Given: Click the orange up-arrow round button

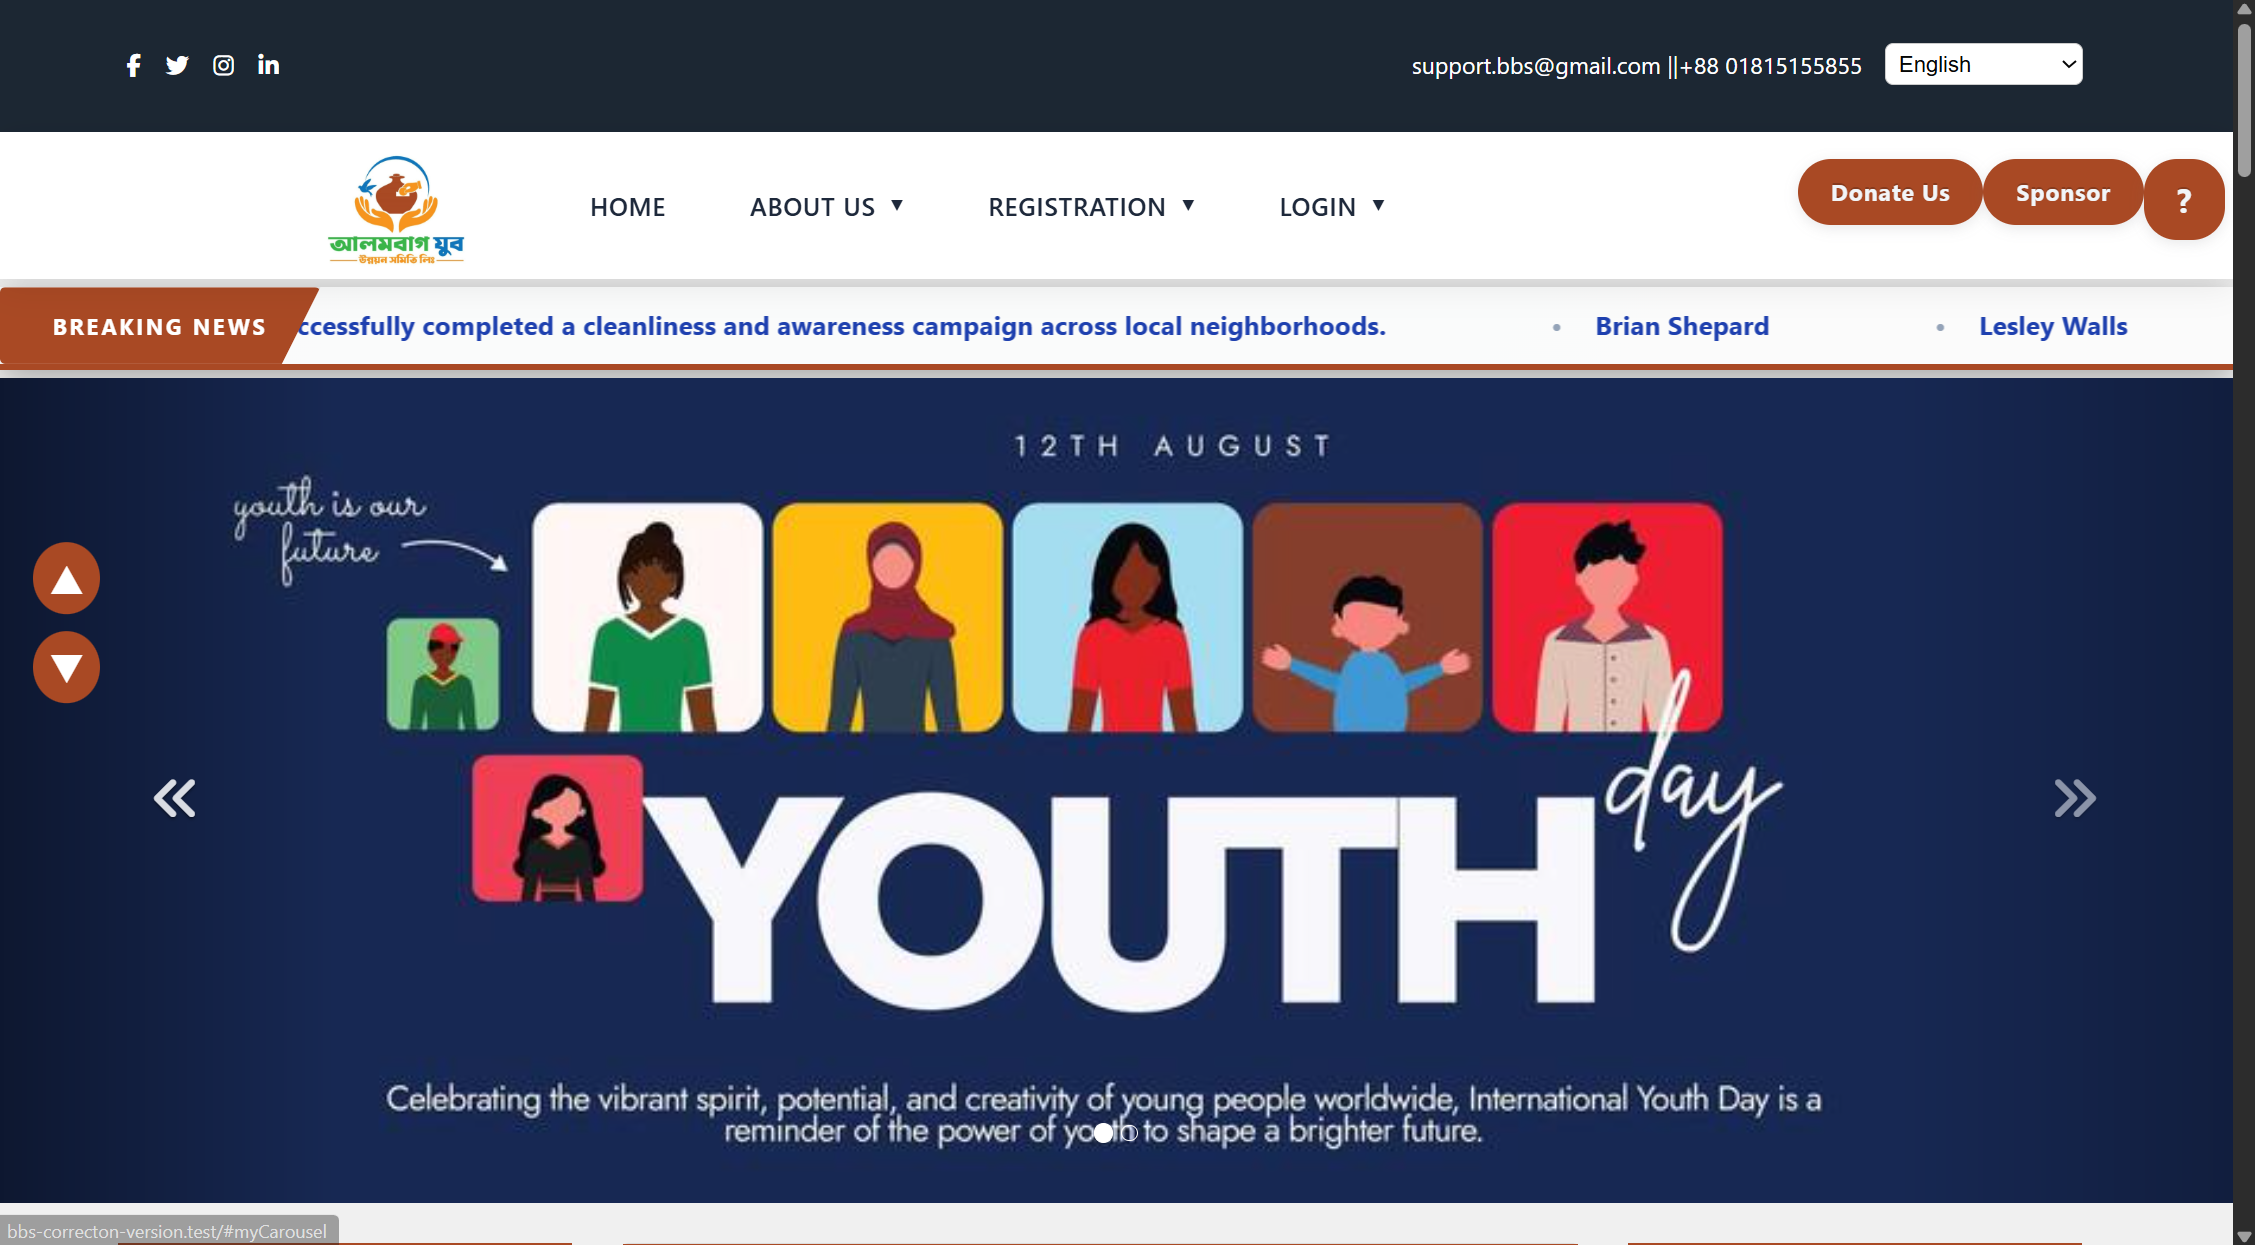Looking at the screenshot, I should click(x=66, y=578).
